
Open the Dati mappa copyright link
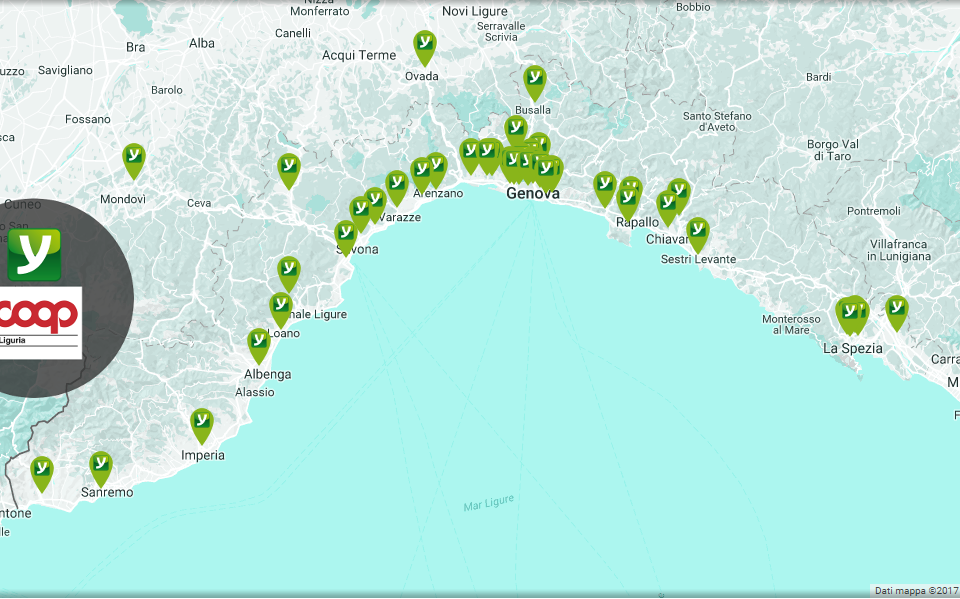(915, 590)
